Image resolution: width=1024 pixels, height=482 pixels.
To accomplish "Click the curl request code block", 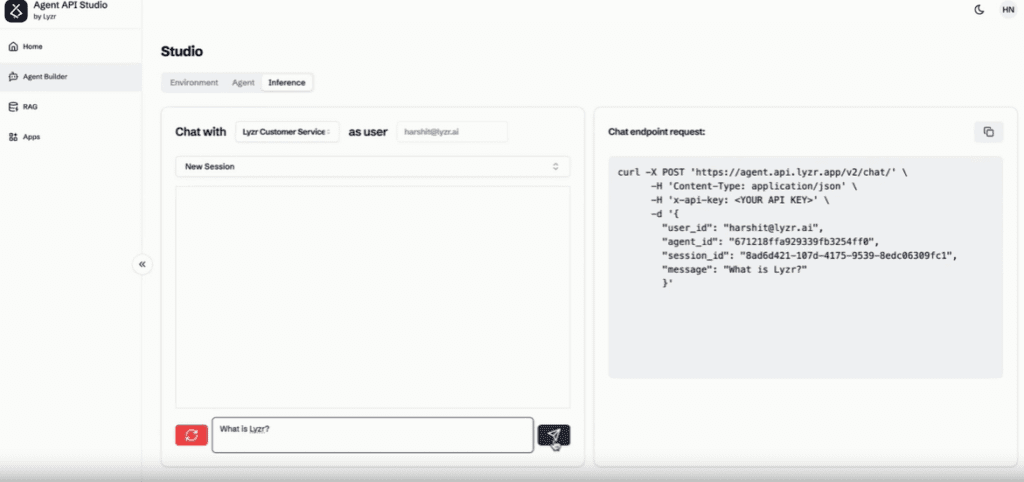I will point(805,267).
